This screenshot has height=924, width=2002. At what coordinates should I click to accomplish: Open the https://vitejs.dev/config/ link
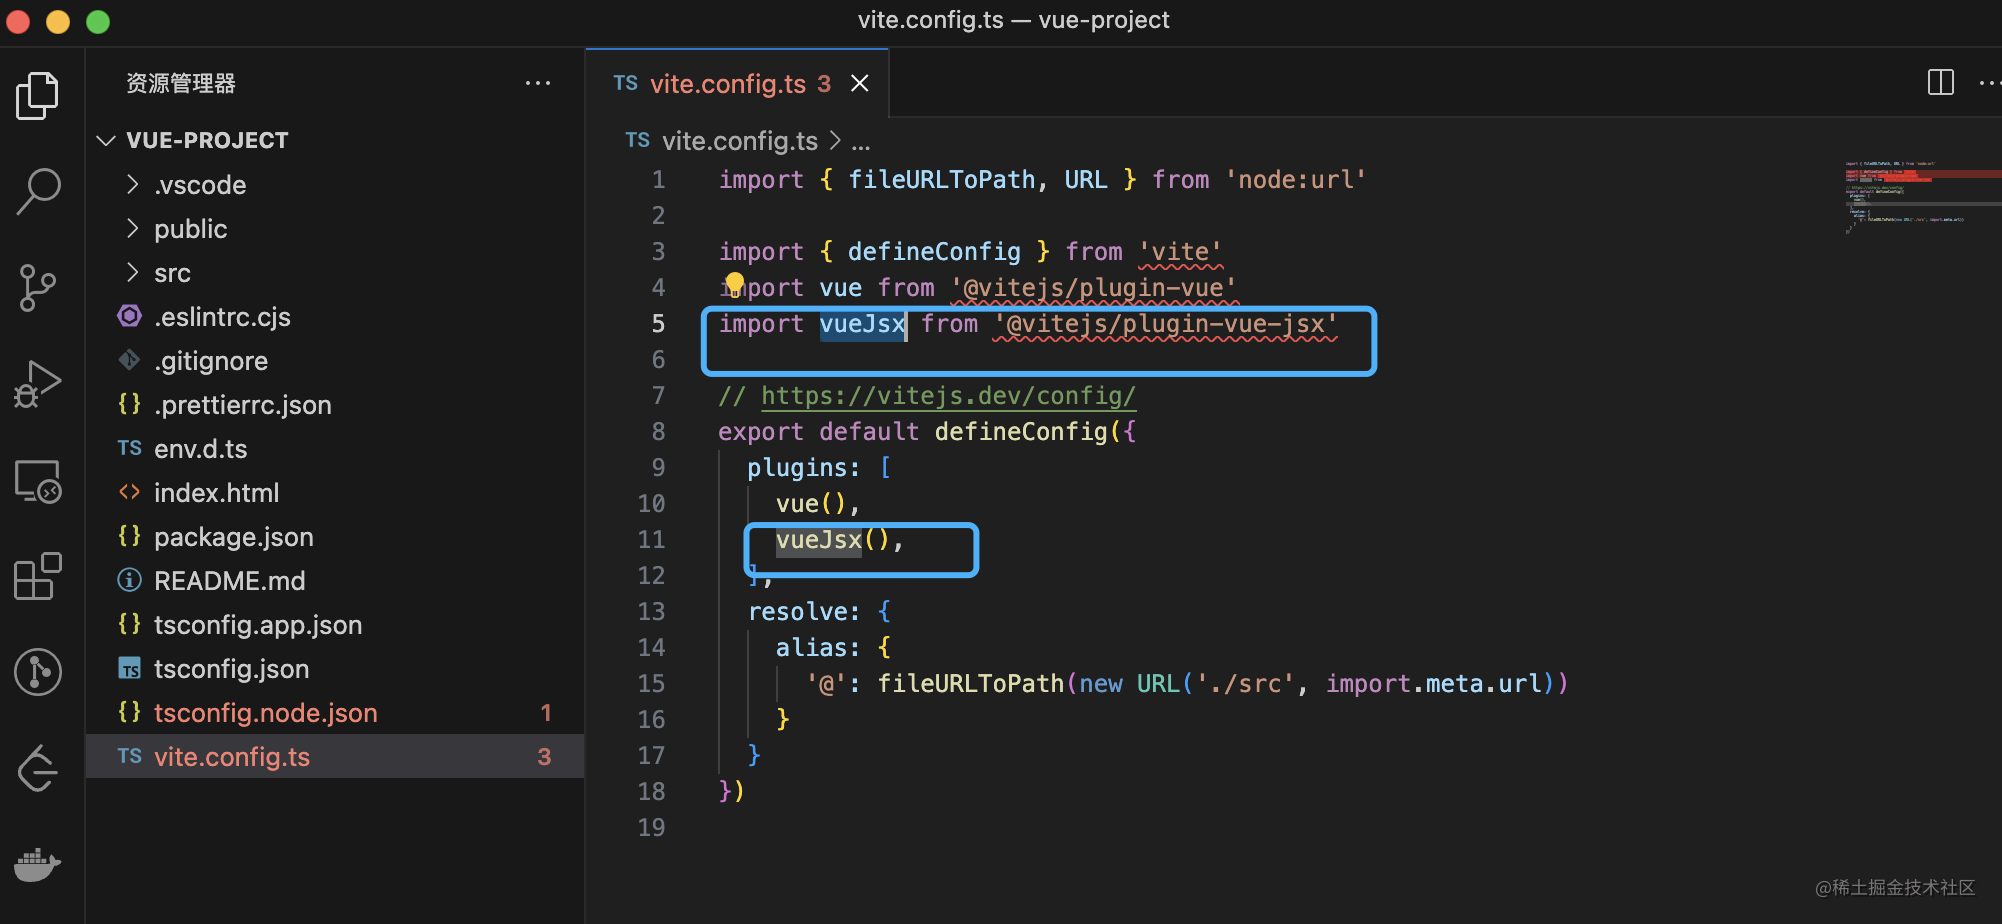[948, 396]
